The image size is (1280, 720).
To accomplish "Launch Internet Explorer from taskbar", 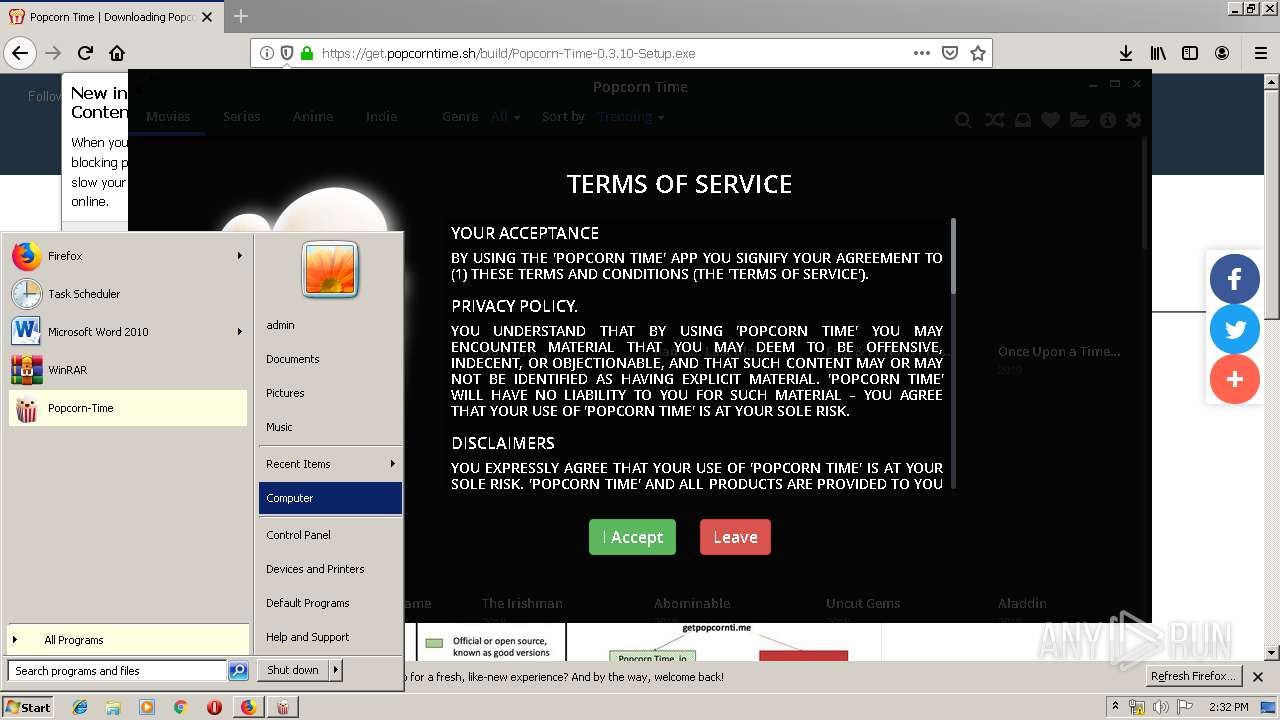I will pyautogui.click(x=80, y=707).
